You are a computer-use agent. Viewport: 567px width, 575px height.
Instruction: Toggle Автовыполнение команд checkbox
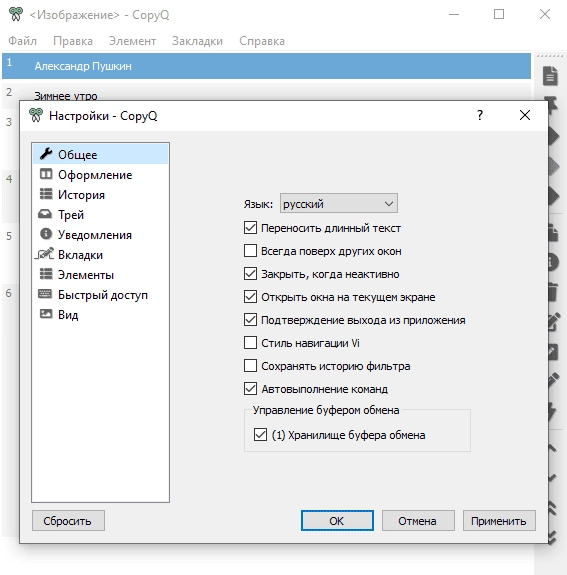[x=250, y=389]
